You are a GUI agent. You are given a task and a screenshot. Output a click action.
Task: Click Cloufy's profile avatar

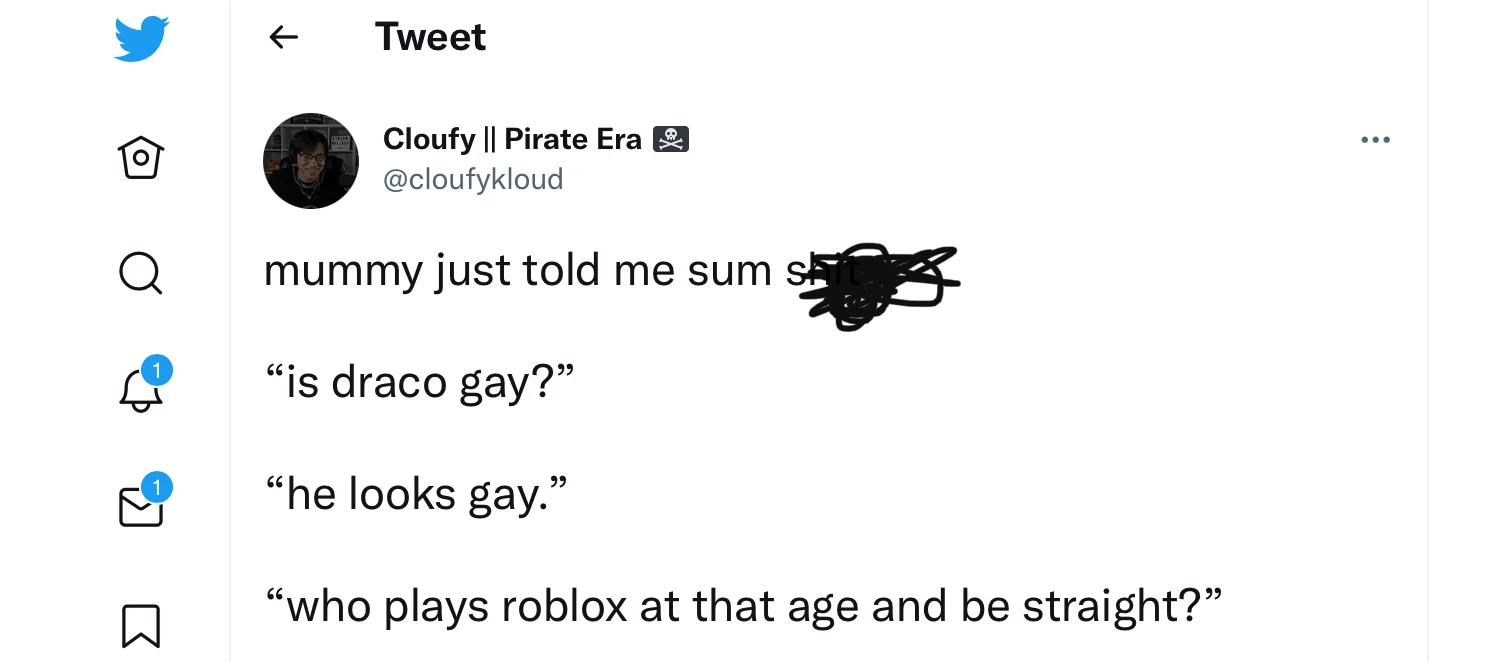pos(311,161)
